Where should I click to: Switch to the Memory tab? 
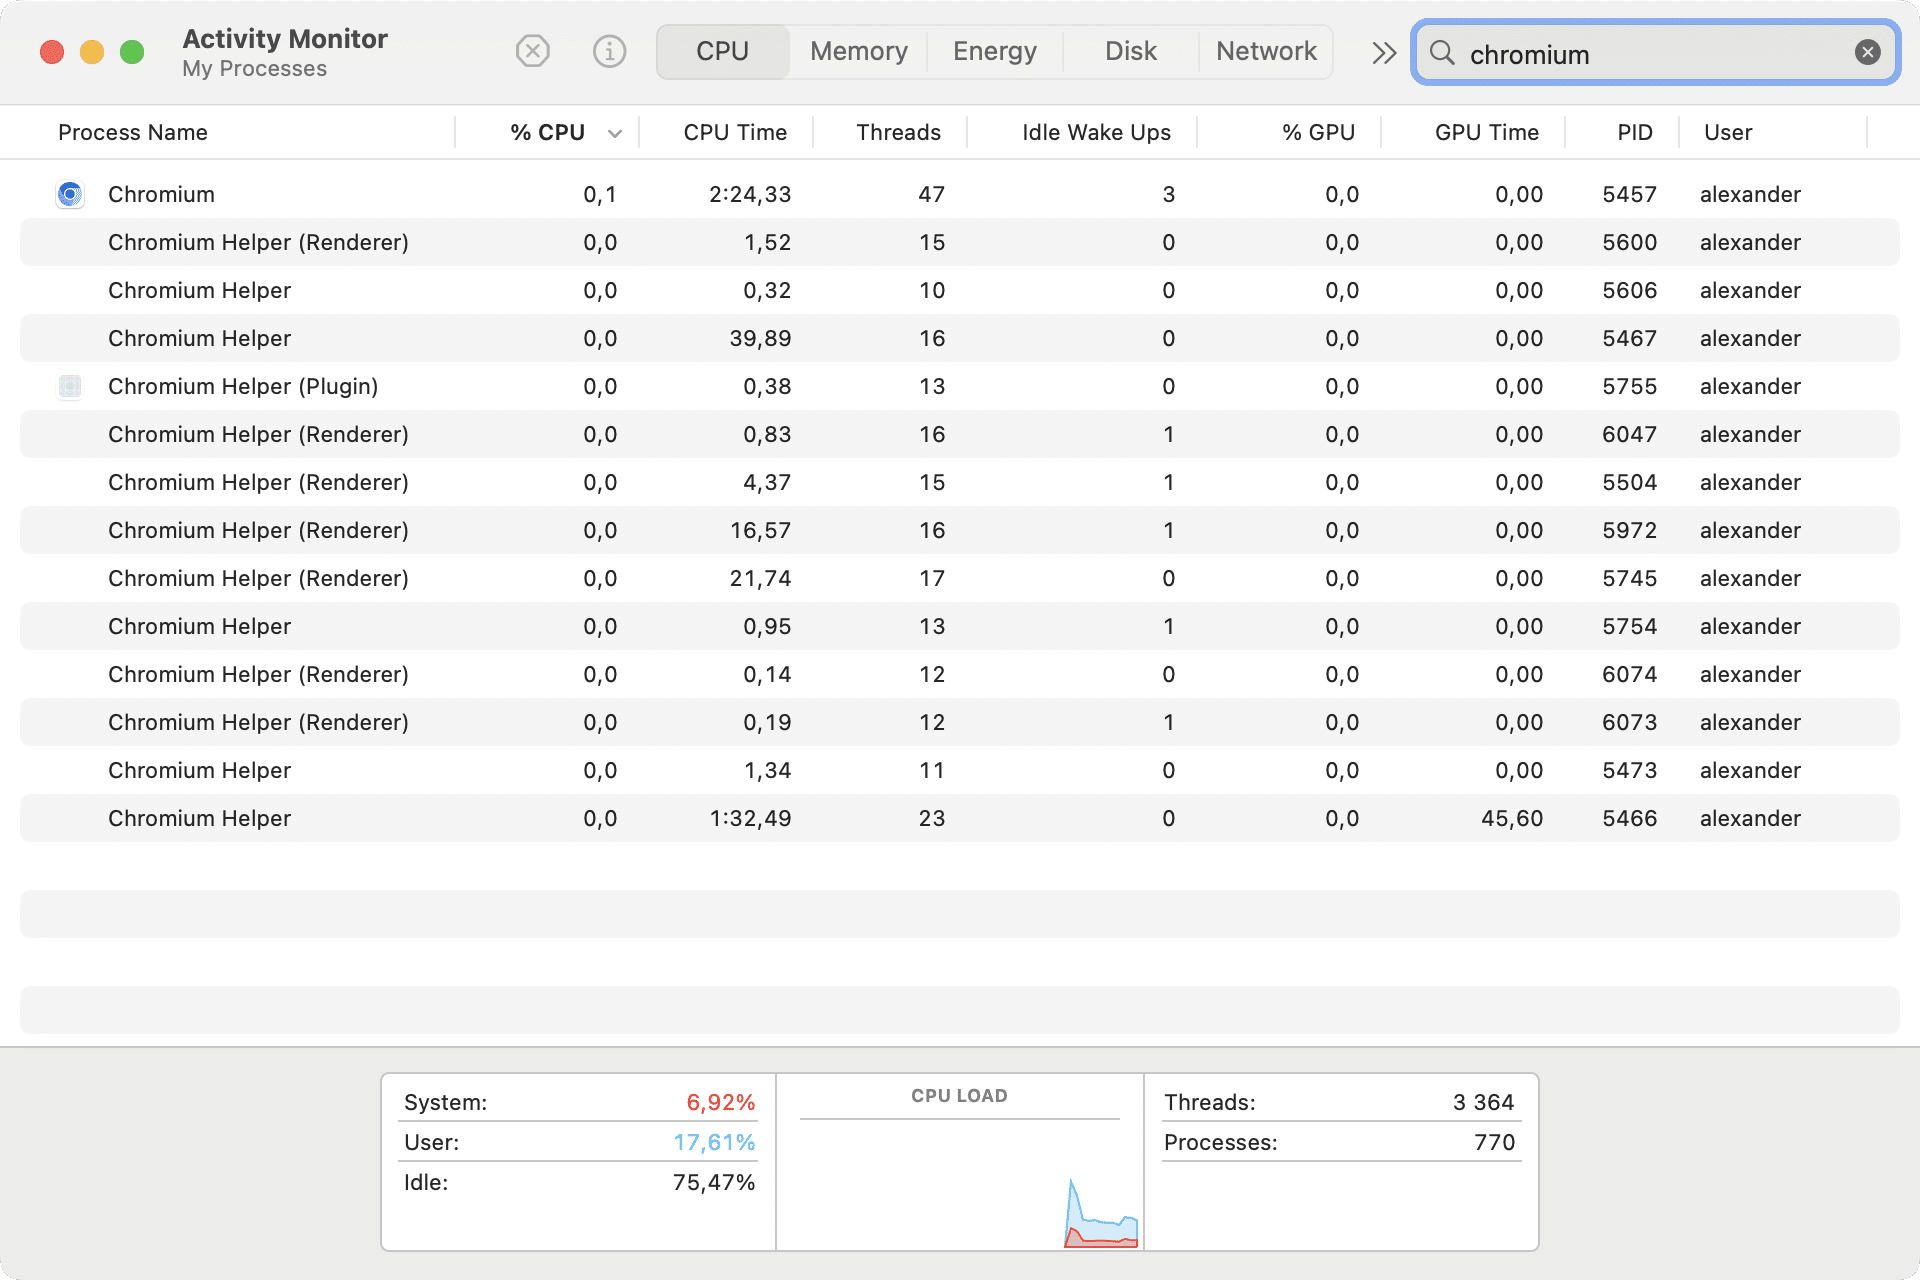[859, 51]
